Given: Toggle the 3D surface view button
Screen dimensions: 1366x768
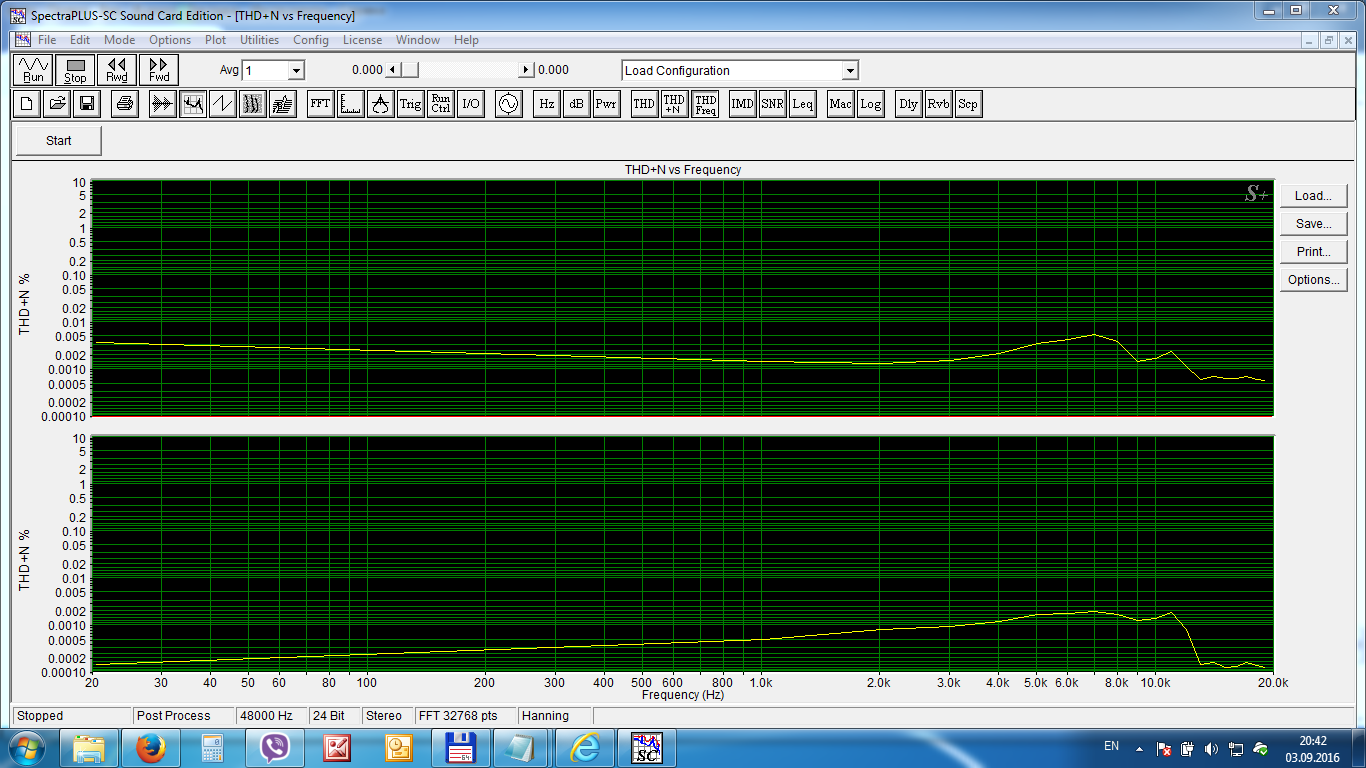Looking at the screenshot, I should click(283, 104).
